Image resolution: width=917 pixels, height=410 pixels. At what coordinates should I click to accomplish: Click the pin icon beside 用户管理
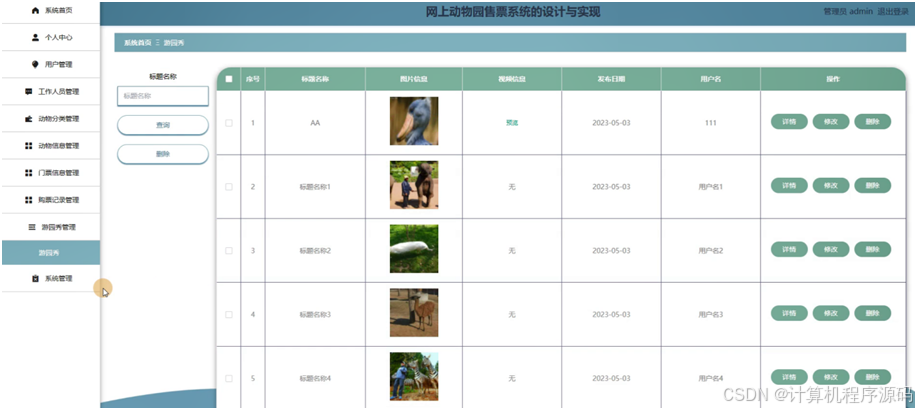click(35, 64)
